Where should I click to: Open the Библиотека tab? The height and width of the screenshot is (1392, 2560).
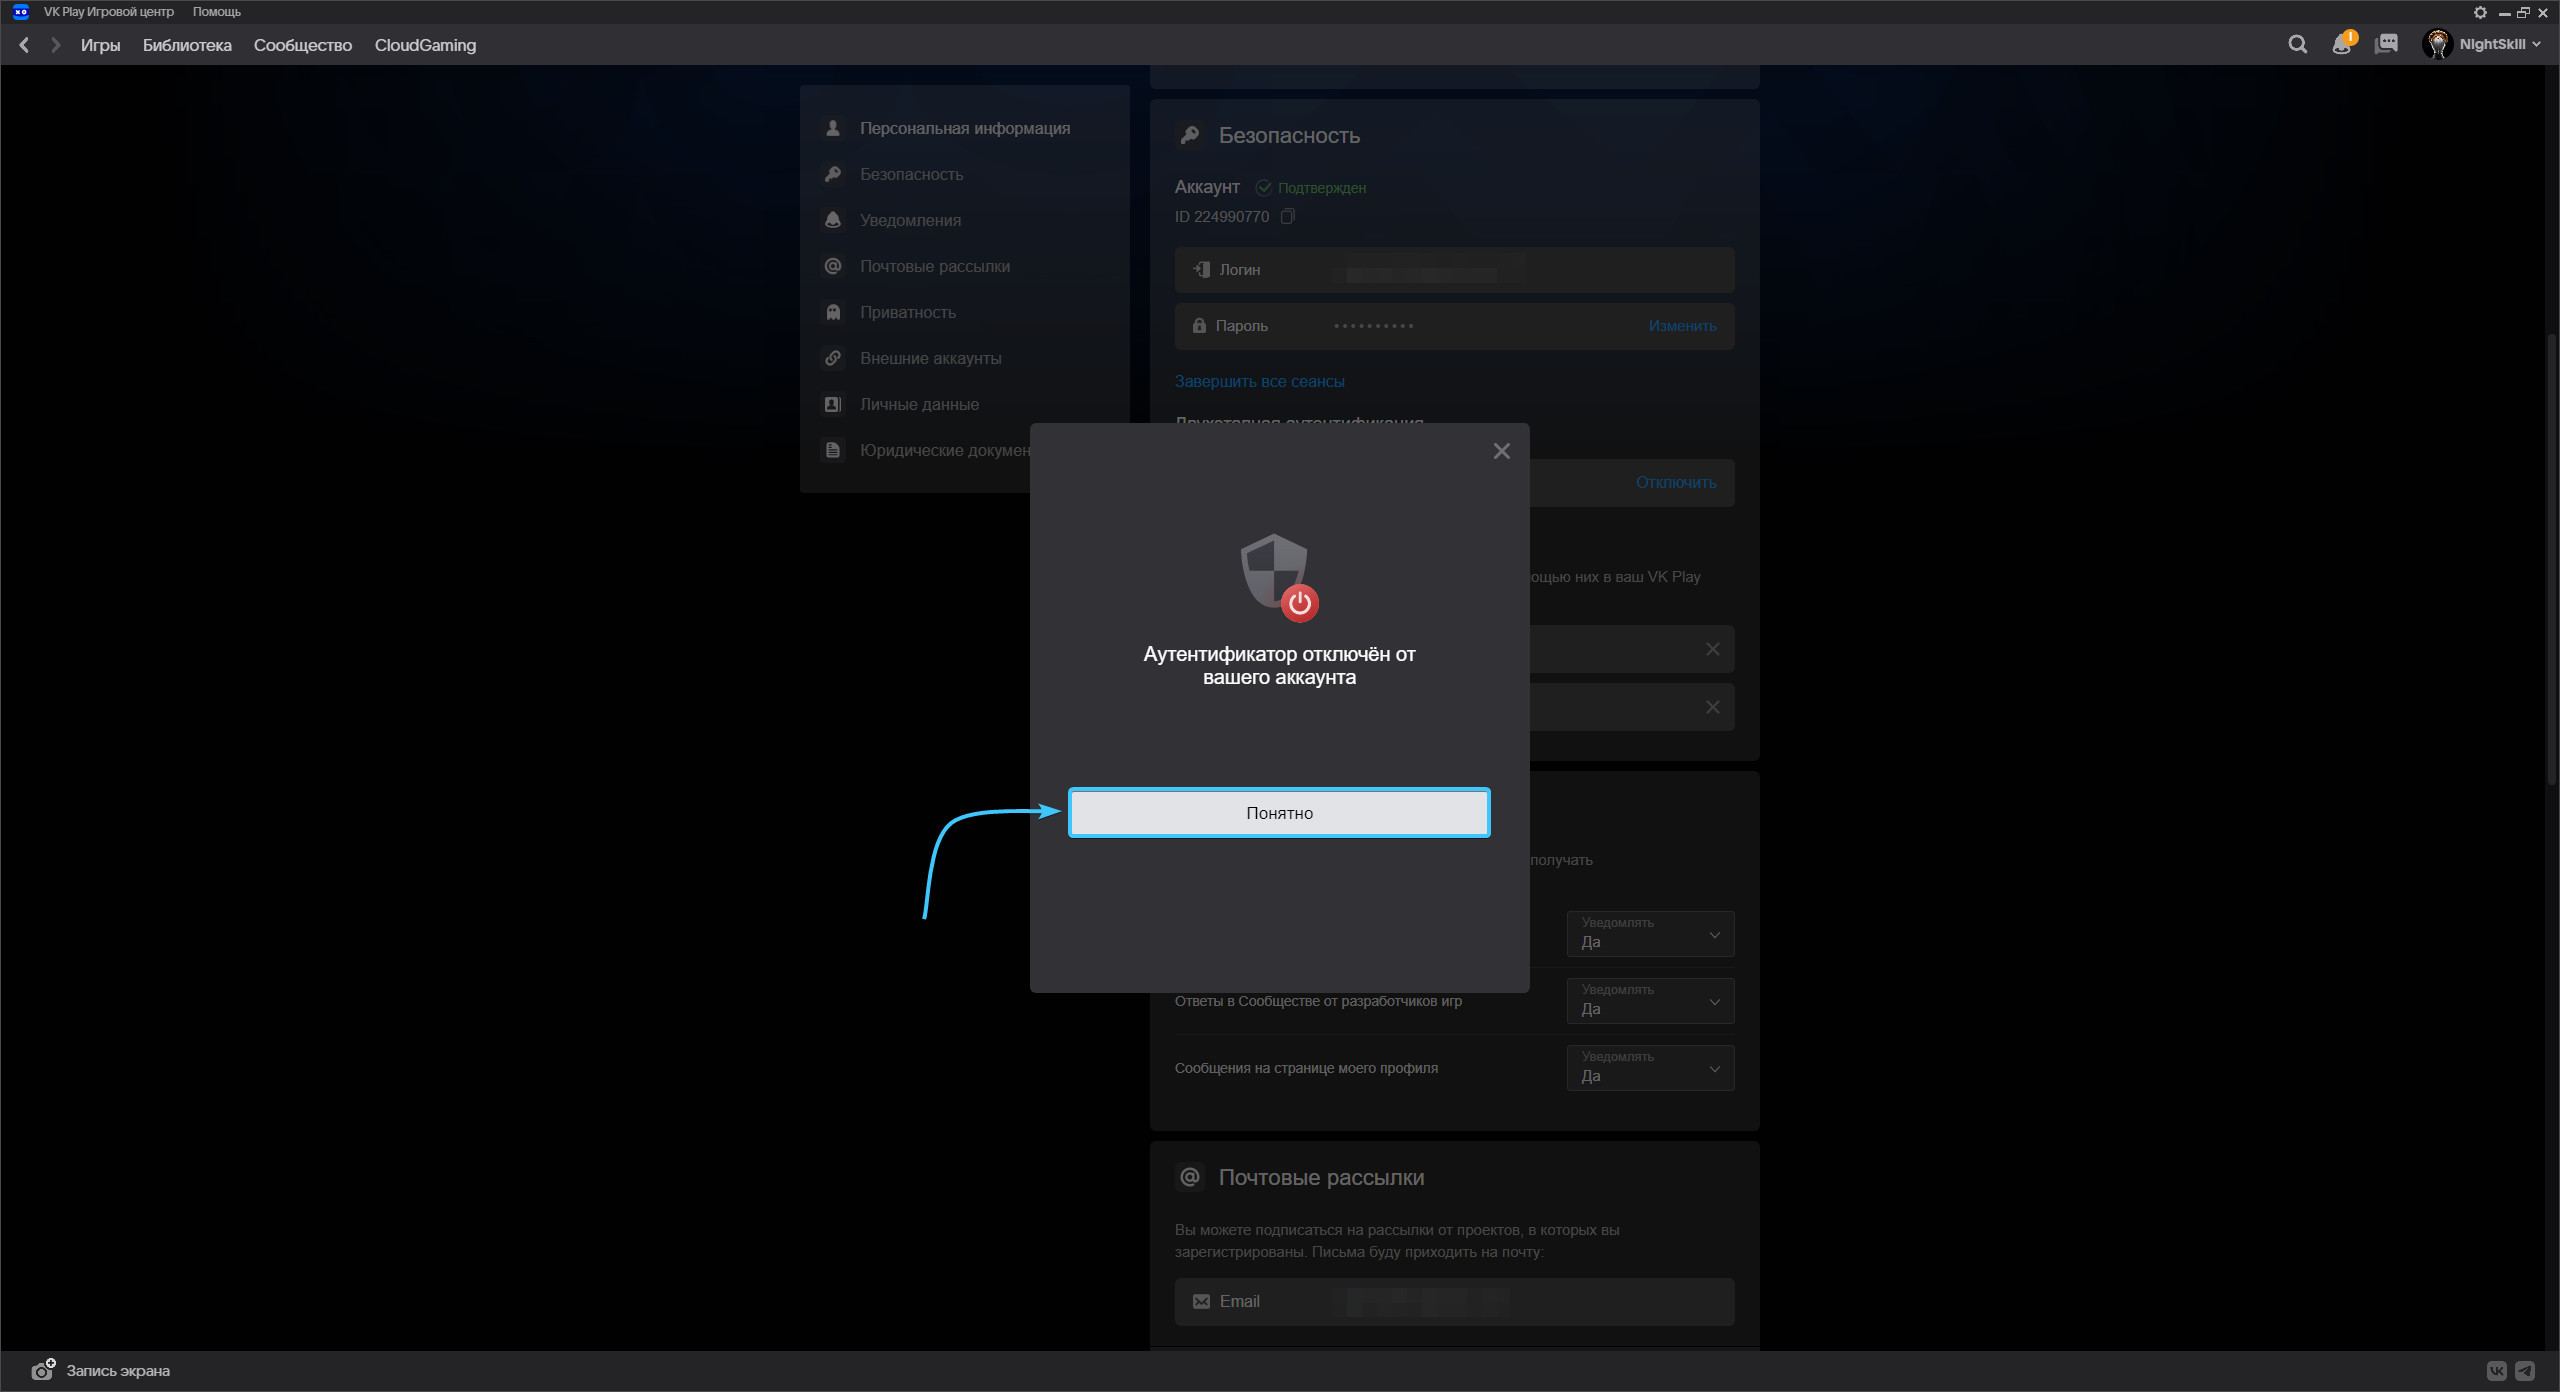click(x=187, y=45)
